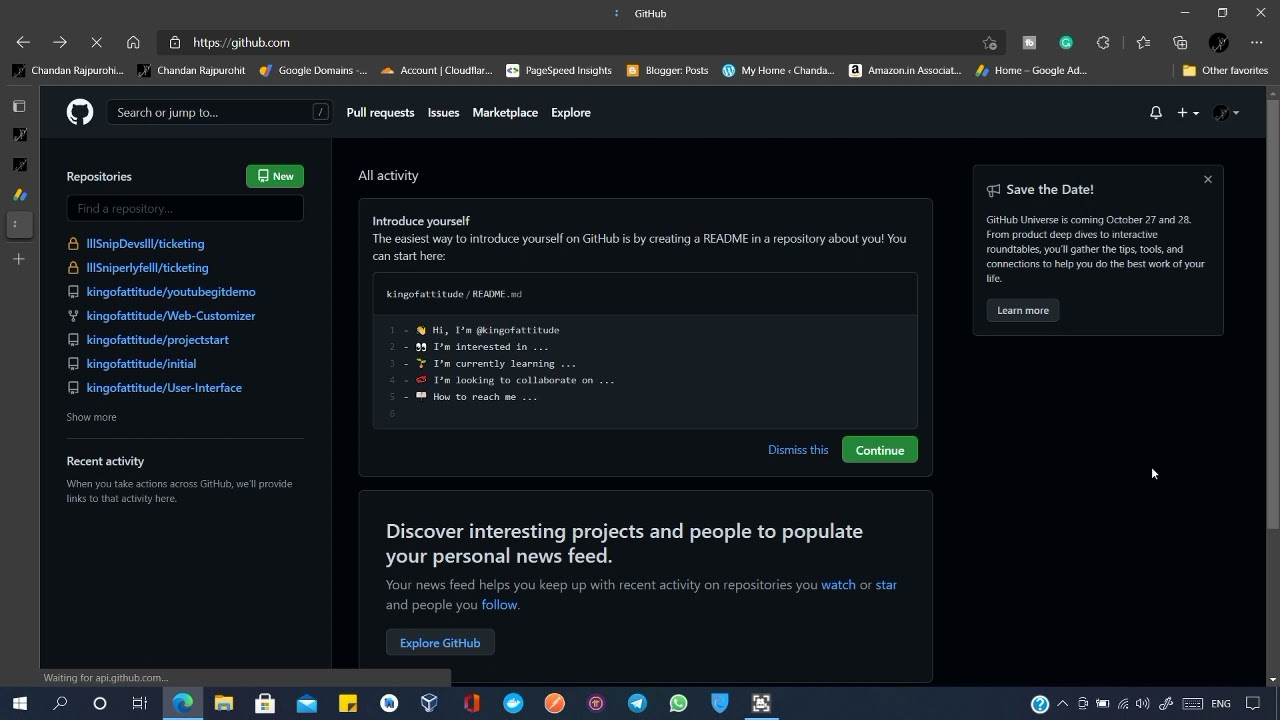Open Task View on taskbar

click(x=140, y=704)
